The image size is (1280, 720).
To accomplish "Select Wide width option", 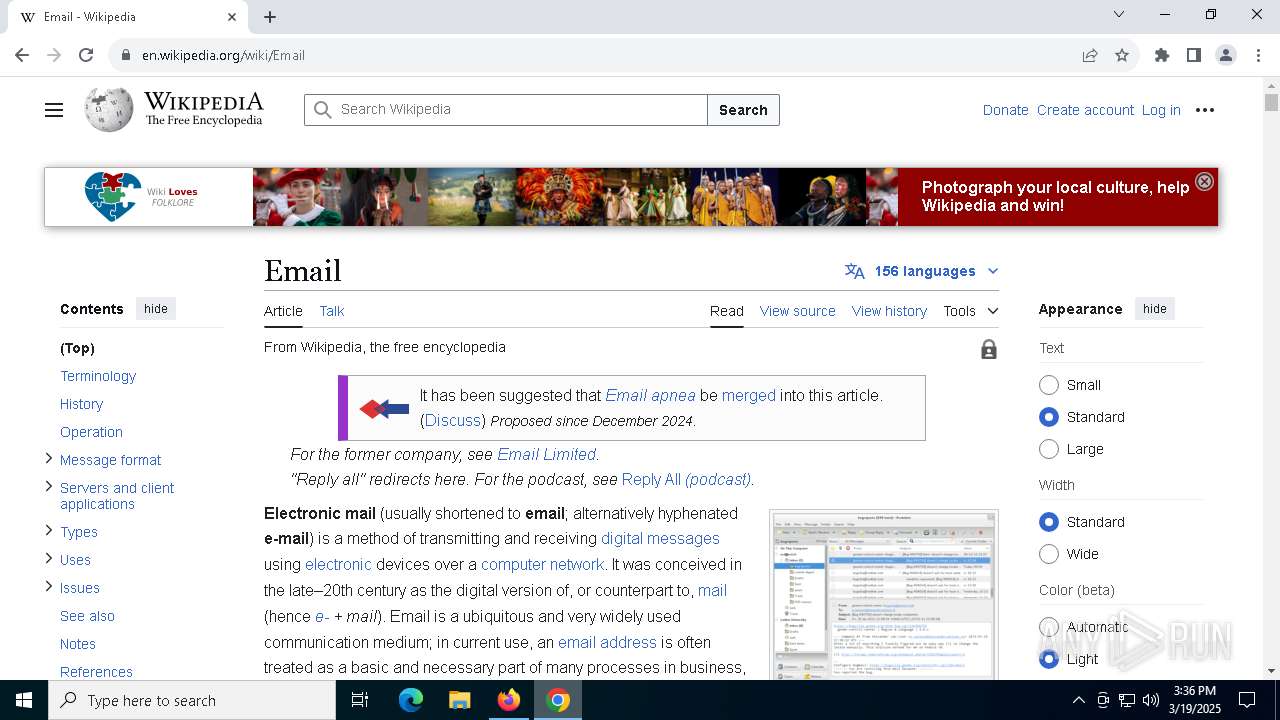I will [1049, 554].
